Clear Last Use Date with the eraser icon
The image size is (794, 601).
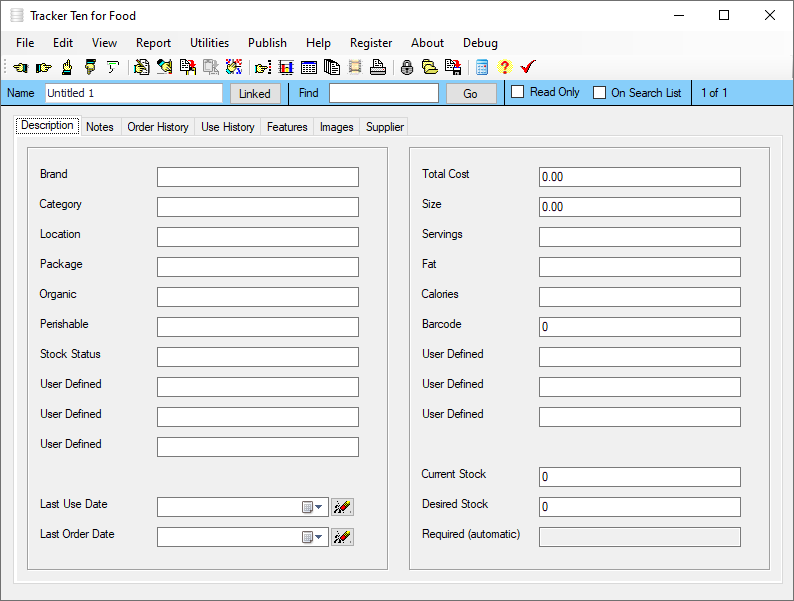coord(342,507)
